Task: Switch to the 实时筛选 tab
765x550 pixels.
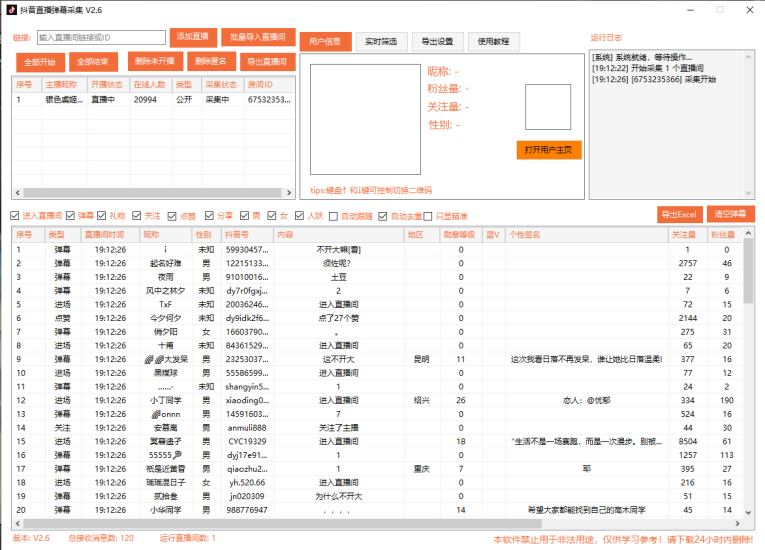Action: click(x=382, y=41)
